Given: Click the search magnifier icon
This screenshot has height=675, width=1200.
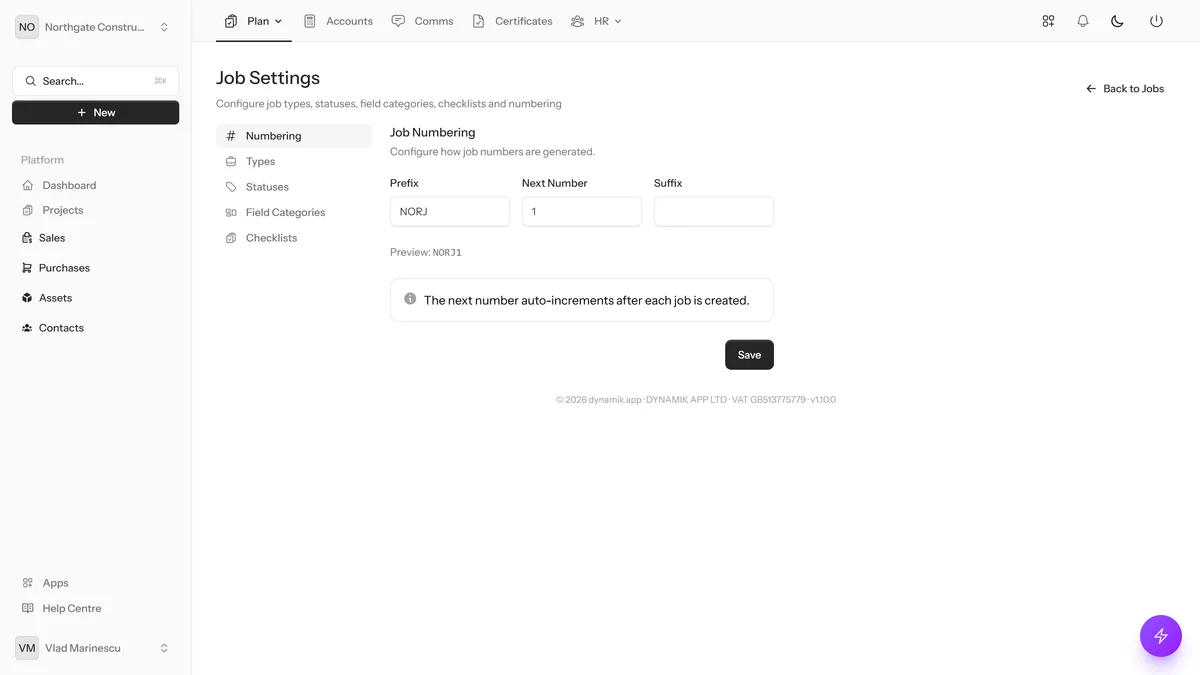Looking at the screenshot, I should coord(30,81).
